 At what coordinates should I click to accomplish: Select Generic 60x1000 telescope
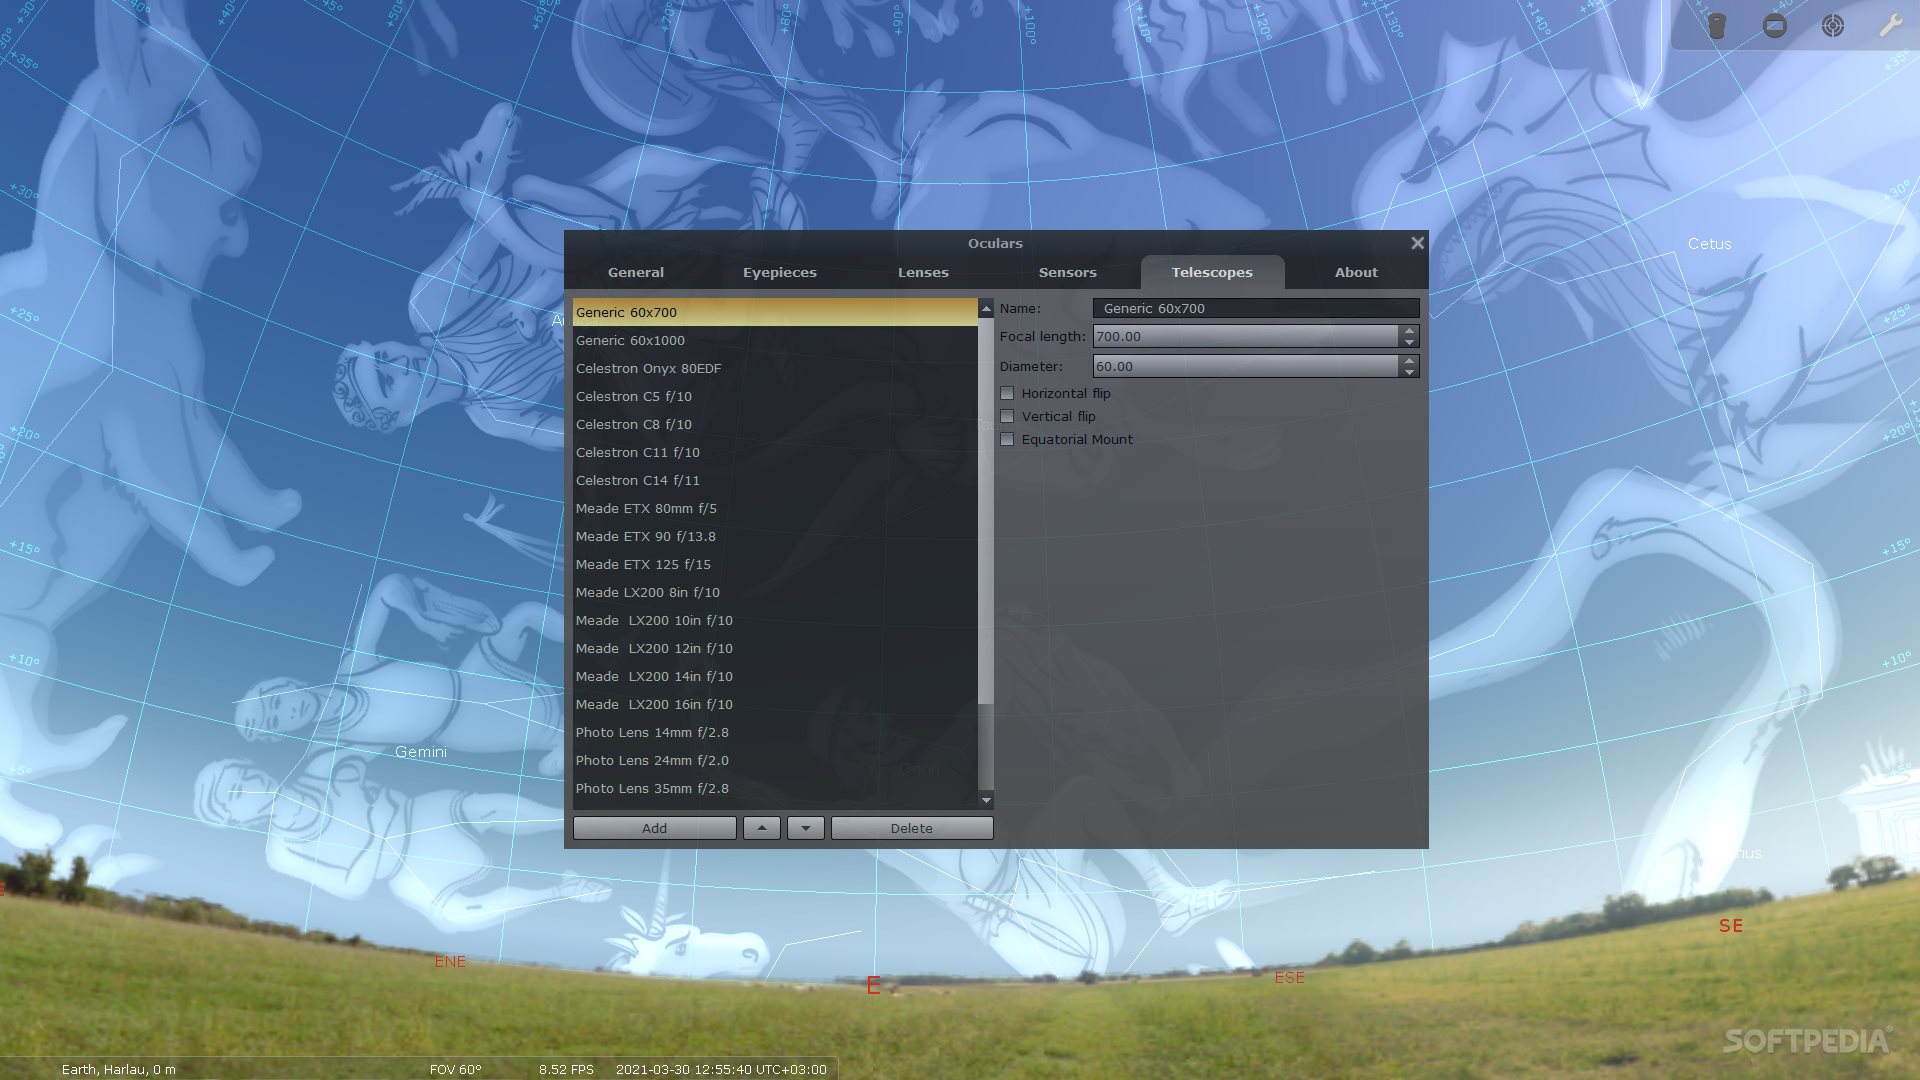tap(775, 340)
